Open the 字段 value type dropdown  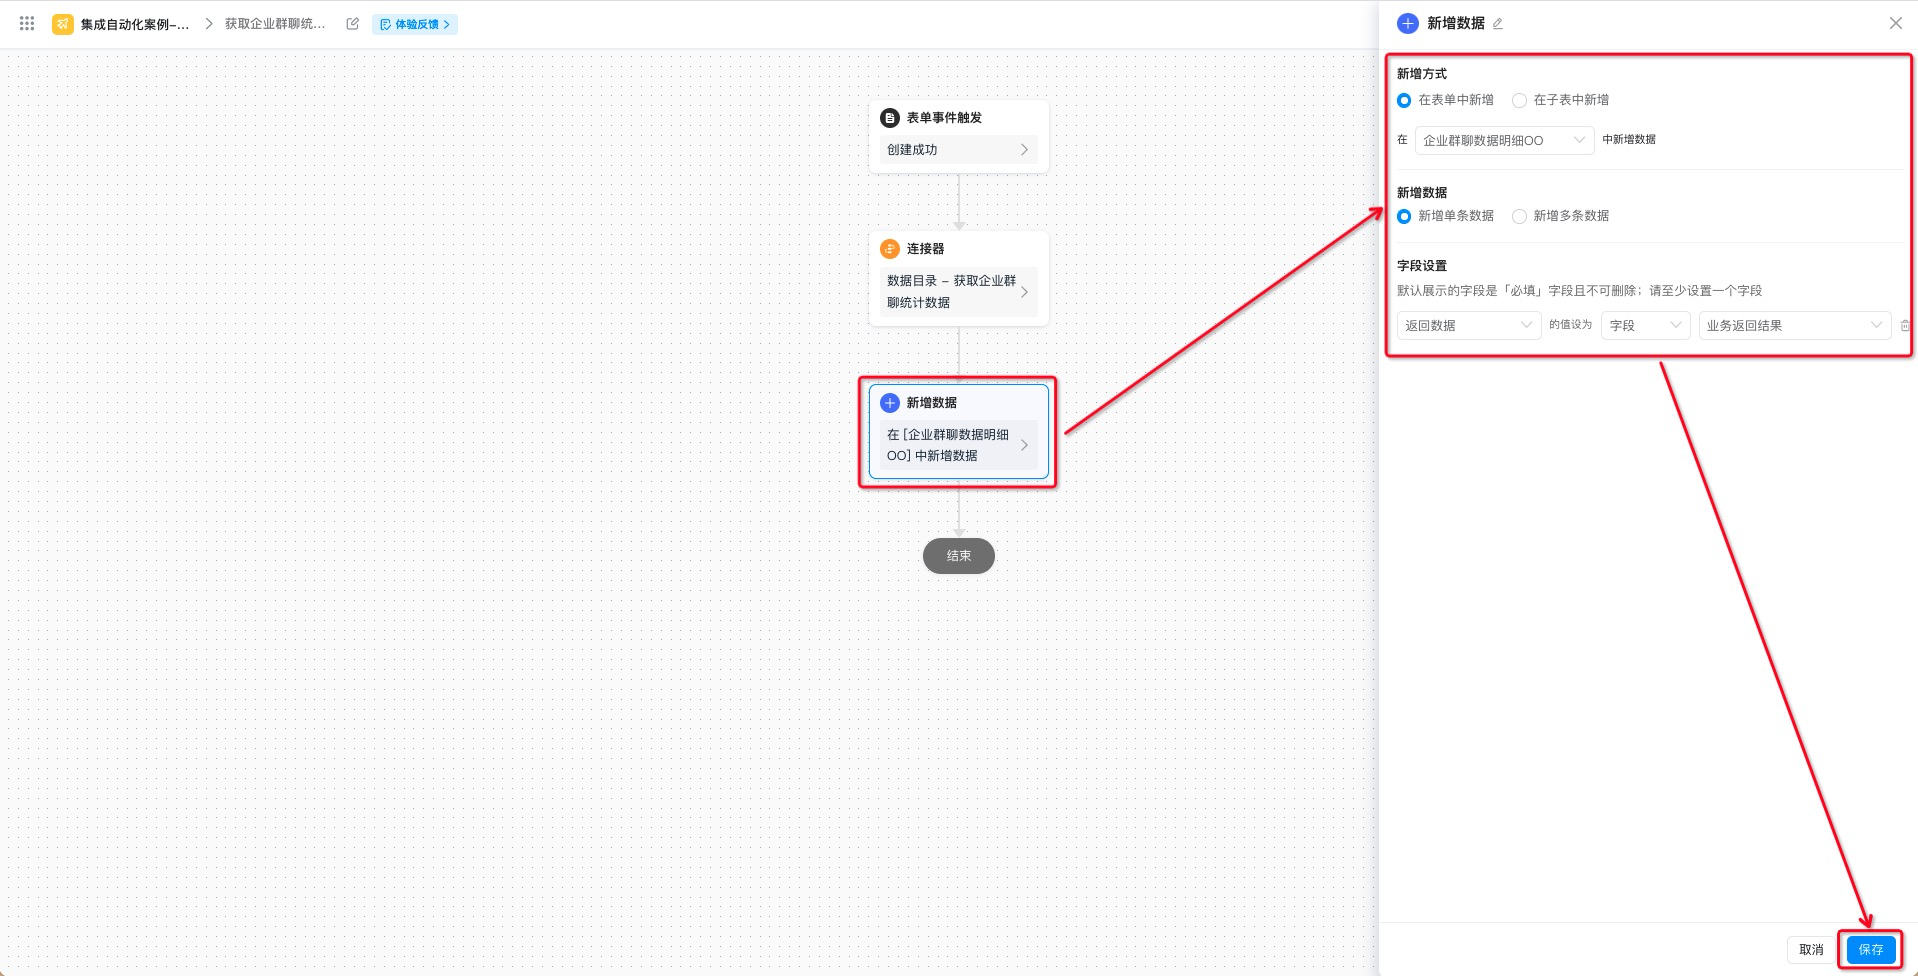(x=1645, y=325)
